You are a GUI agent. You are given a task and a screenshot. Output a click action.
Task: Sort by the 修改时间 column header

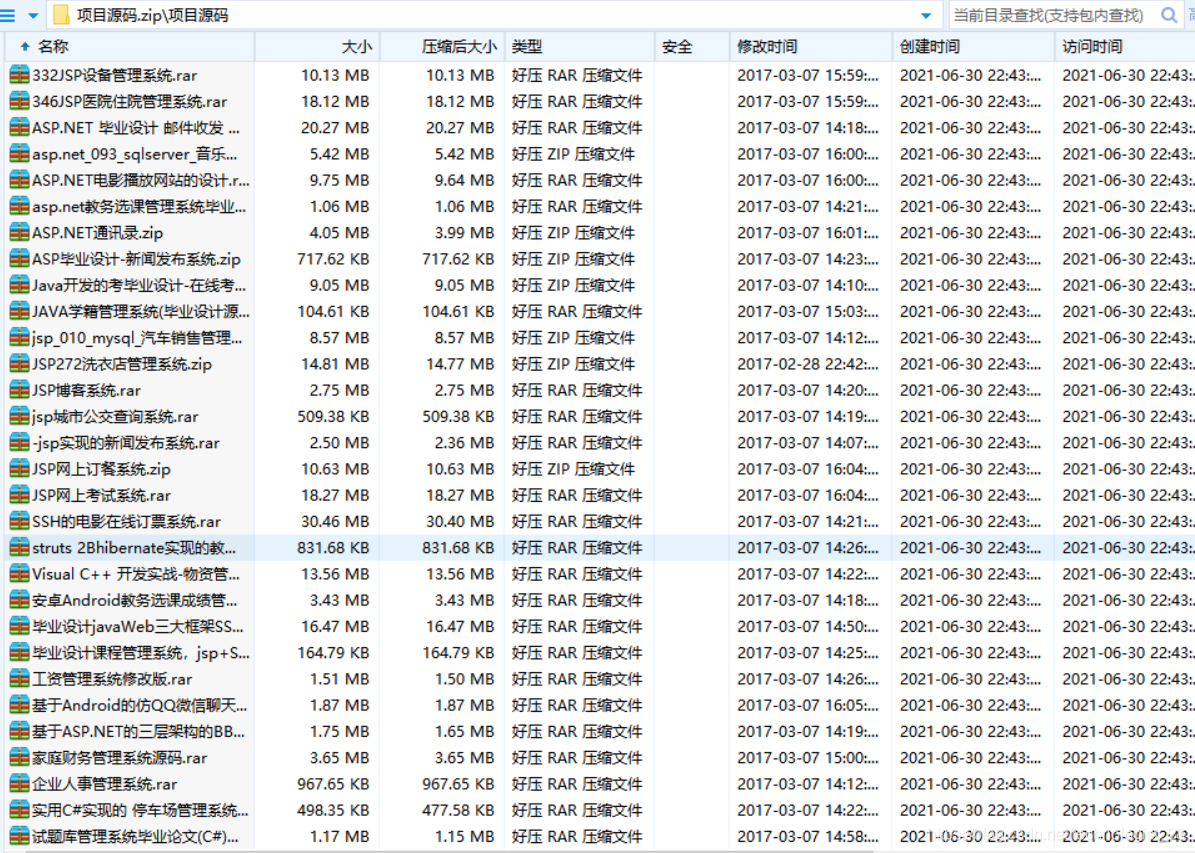811,46
